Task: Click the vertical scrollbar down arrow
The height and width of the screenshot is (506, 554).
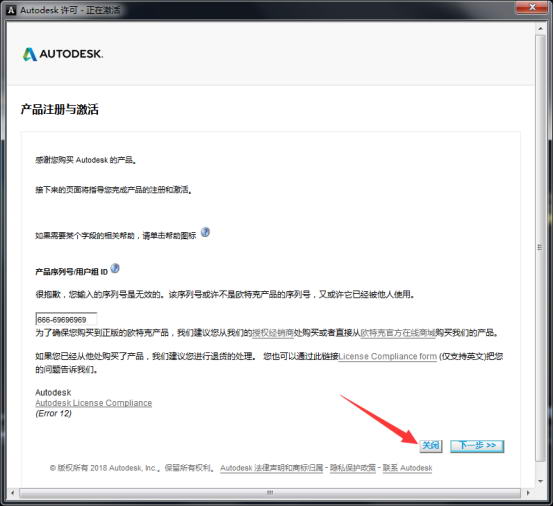Action: click(x=540, y=481)
